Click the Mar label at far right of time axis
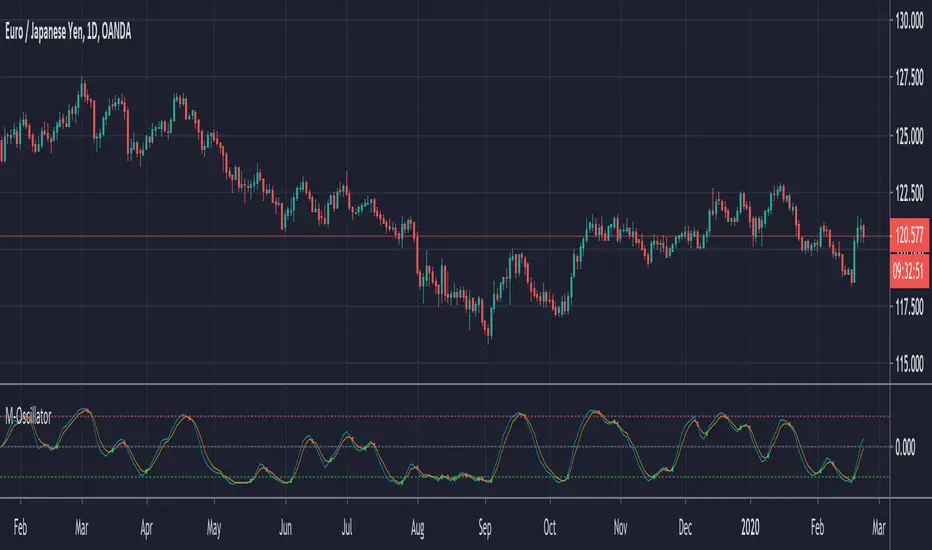Screen dimensions: 932x550 (879, 527)
